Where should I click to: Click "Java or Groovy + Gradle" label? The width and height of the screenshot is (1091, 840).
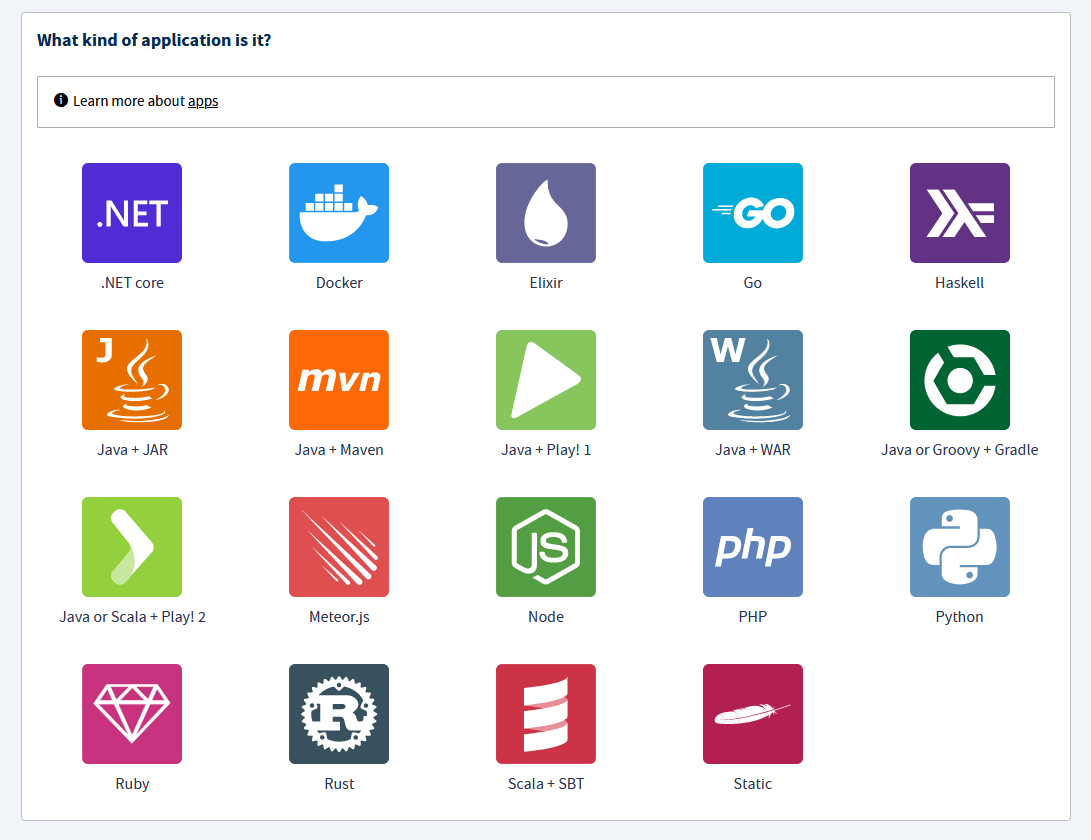(959, 450)
